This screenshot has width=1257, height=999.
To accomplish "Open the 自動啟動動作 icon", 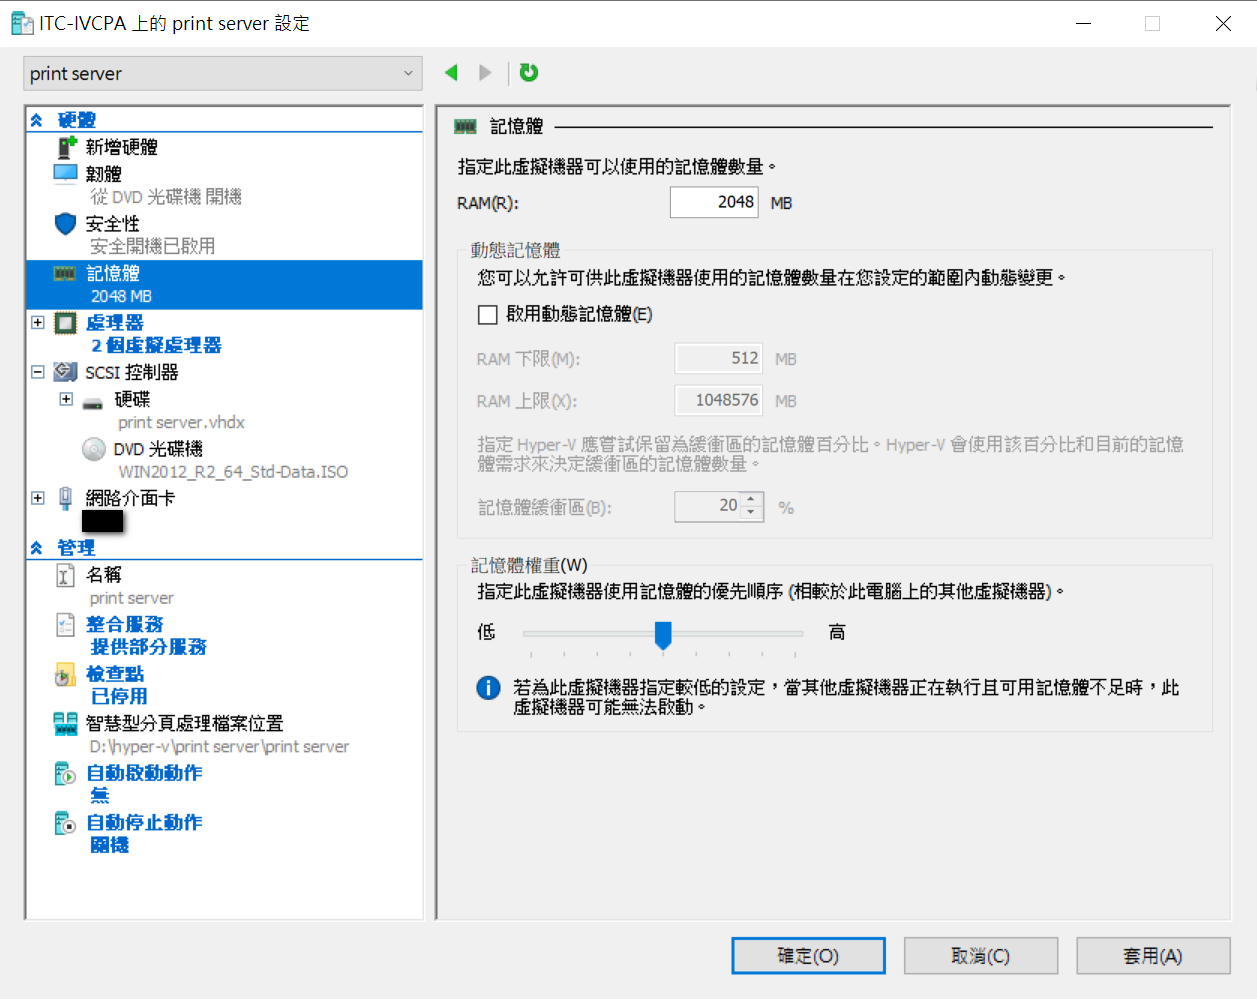I will pos(65,774).
